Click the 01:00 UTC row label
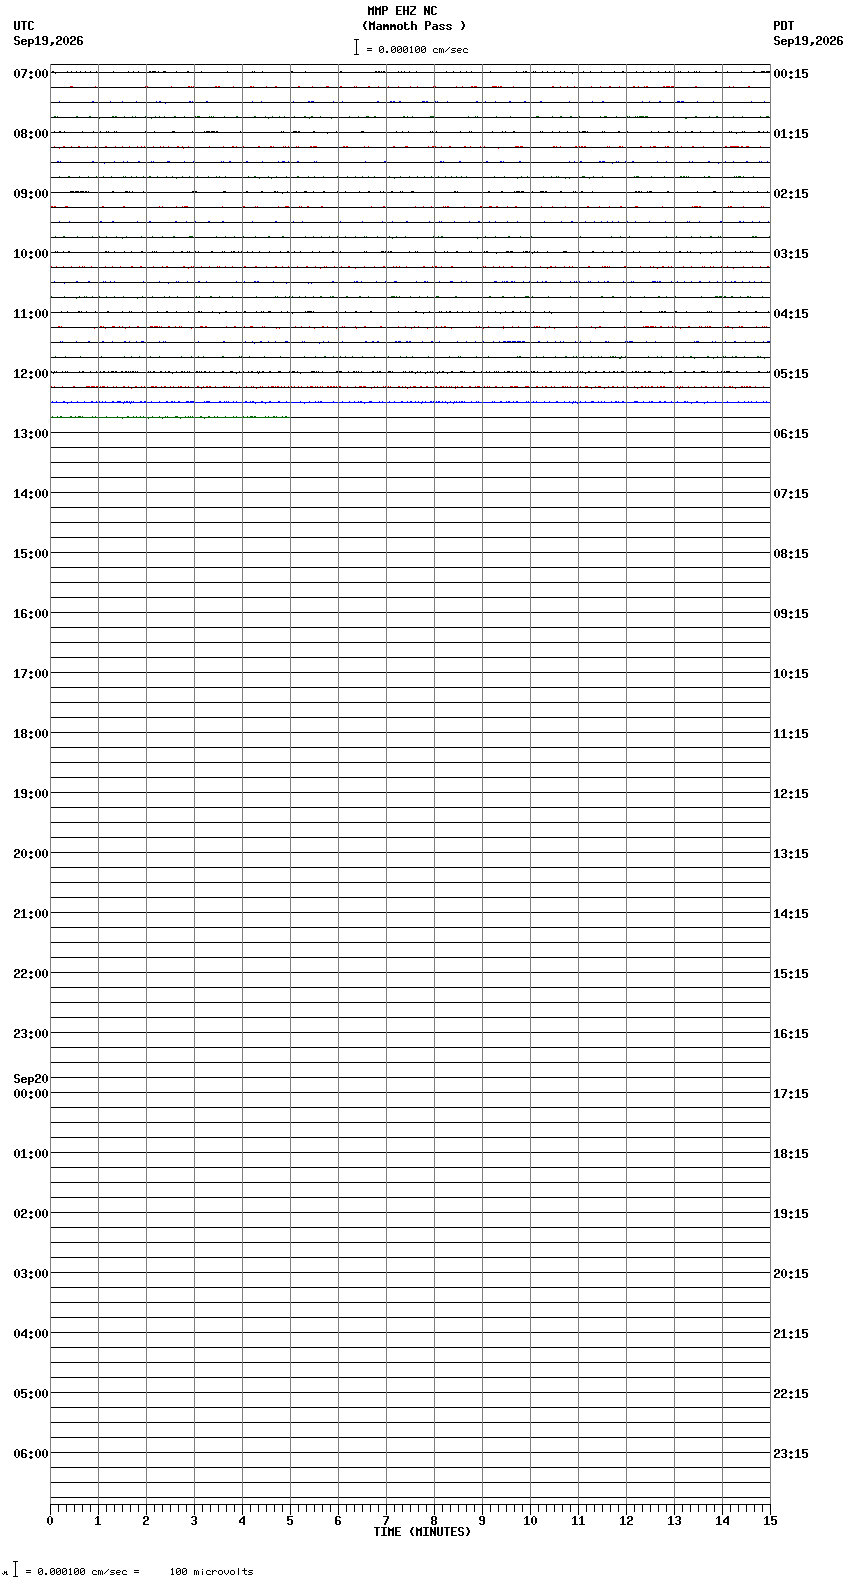Viewport: 850px width, 1584px height. (x=31, y=1154)
